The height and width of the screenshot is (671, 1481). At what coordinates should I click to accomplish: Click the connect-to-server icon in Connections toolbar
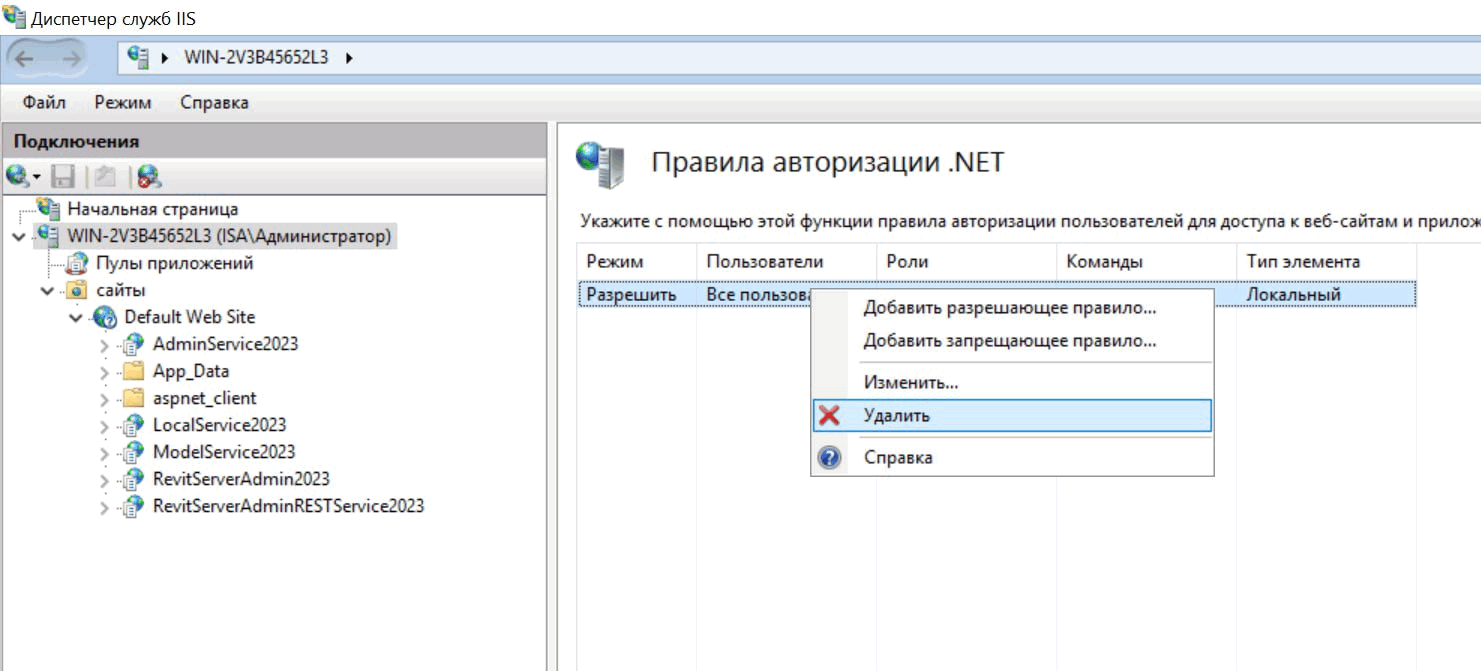pyautogui.click(x=18, y=177)
